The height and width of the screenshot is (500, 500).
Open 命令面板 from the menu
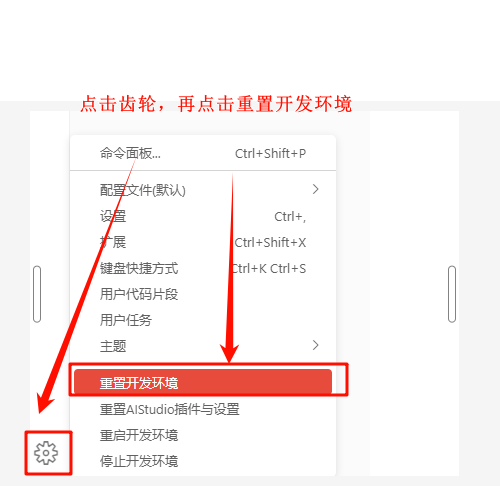pos(203,153)
